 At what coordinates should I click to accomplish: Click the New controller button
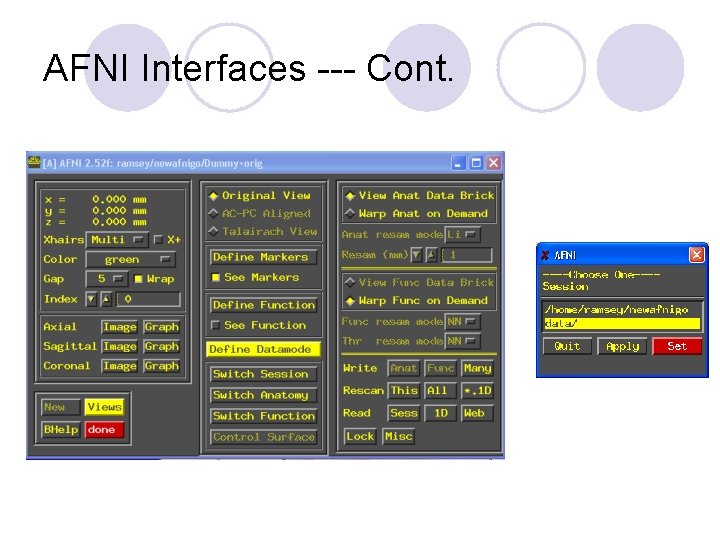61,407
